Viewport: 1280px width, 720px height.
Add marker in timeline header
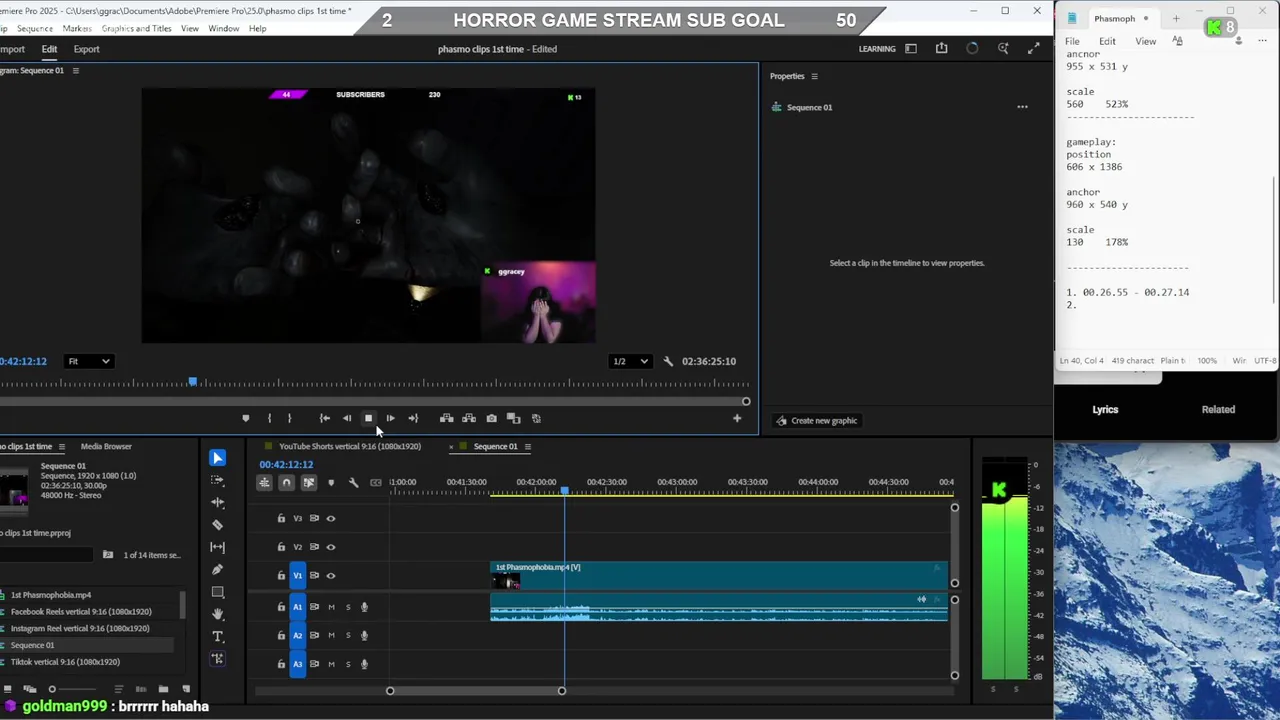tap(331, 482)
